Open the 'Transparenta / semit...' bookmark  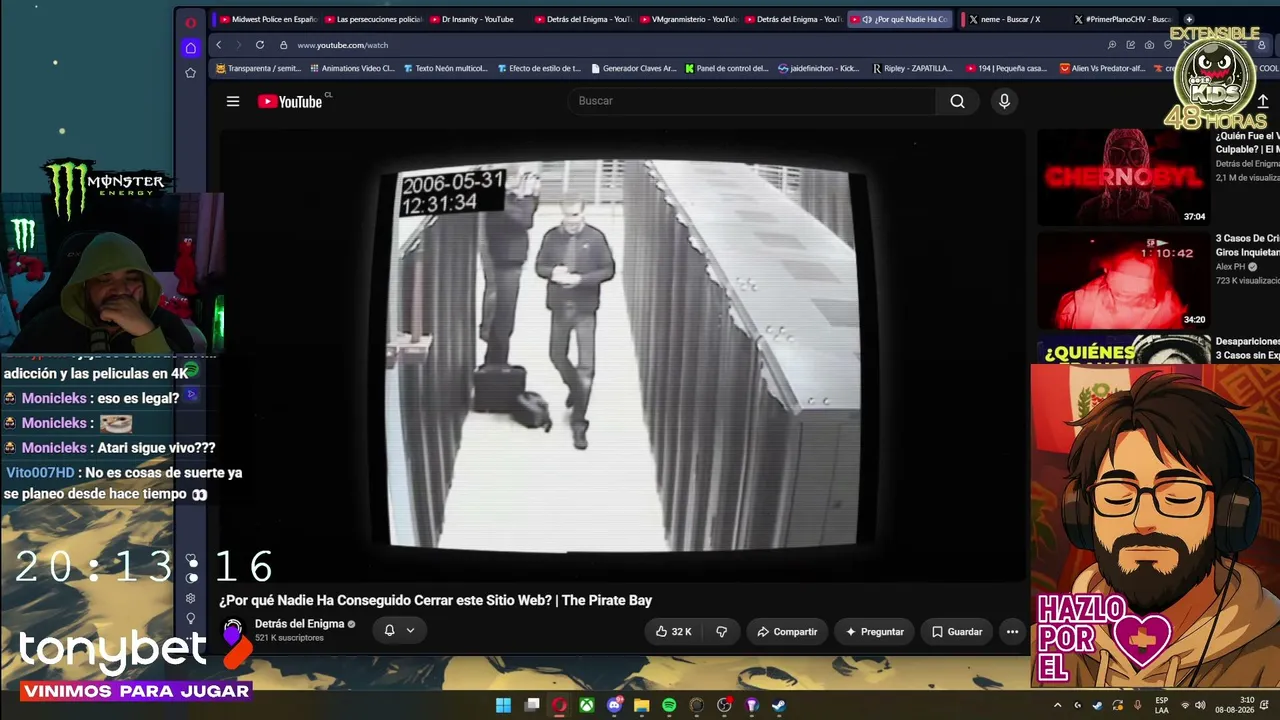pos(258,69)
